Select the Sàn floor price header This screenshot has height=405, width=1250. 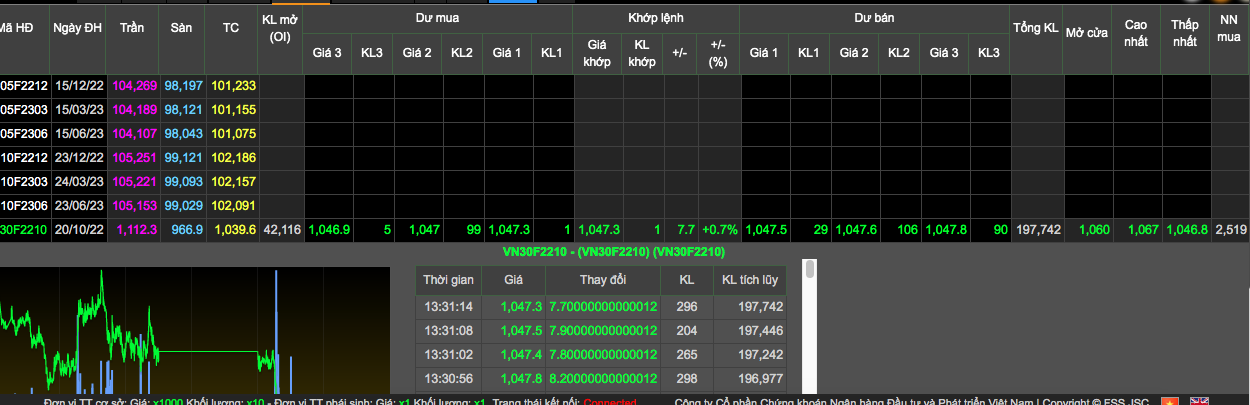pyautogui.click(x=181, y=27)
